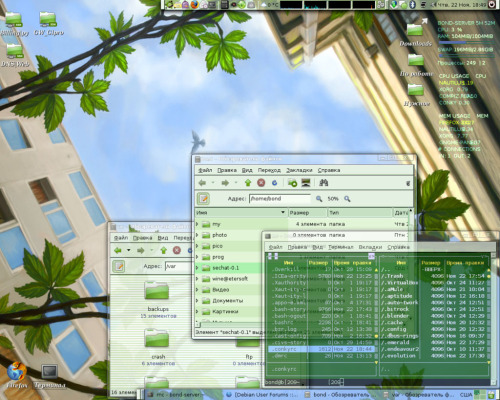Viewport: 500px width, 400px height.
Task: Zoom out with magnifier left of 50%
Action: coord(319,199)
